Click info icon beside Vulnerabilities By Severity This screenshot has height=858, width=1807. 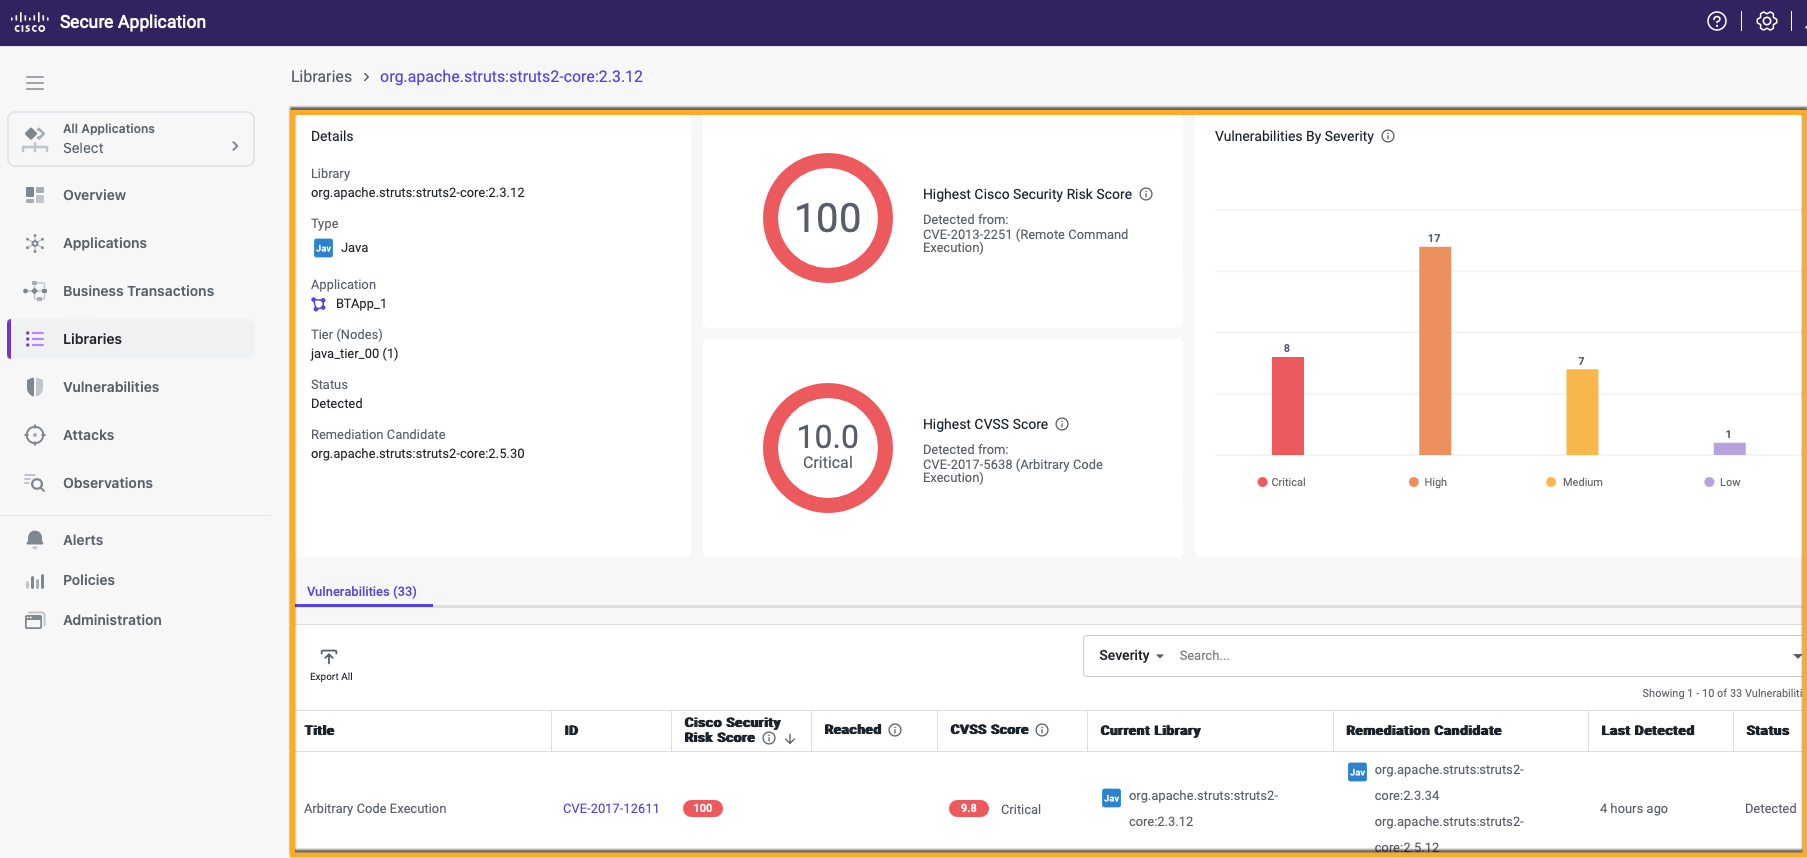coord(1388,136)
